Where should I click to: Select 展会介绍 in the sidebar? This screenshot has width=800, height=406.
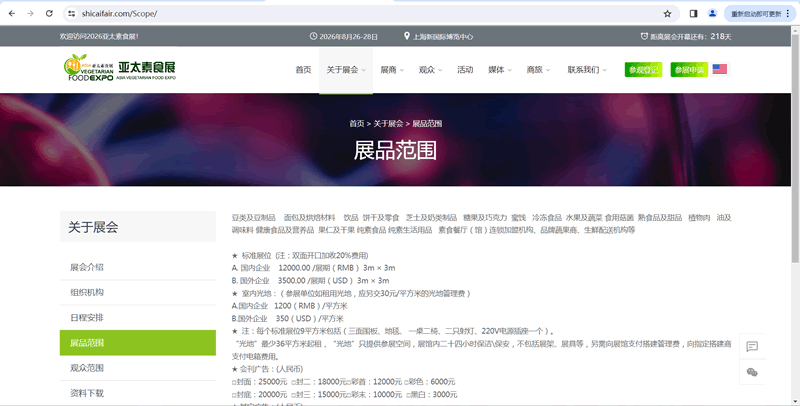click(x=87, y=267)
